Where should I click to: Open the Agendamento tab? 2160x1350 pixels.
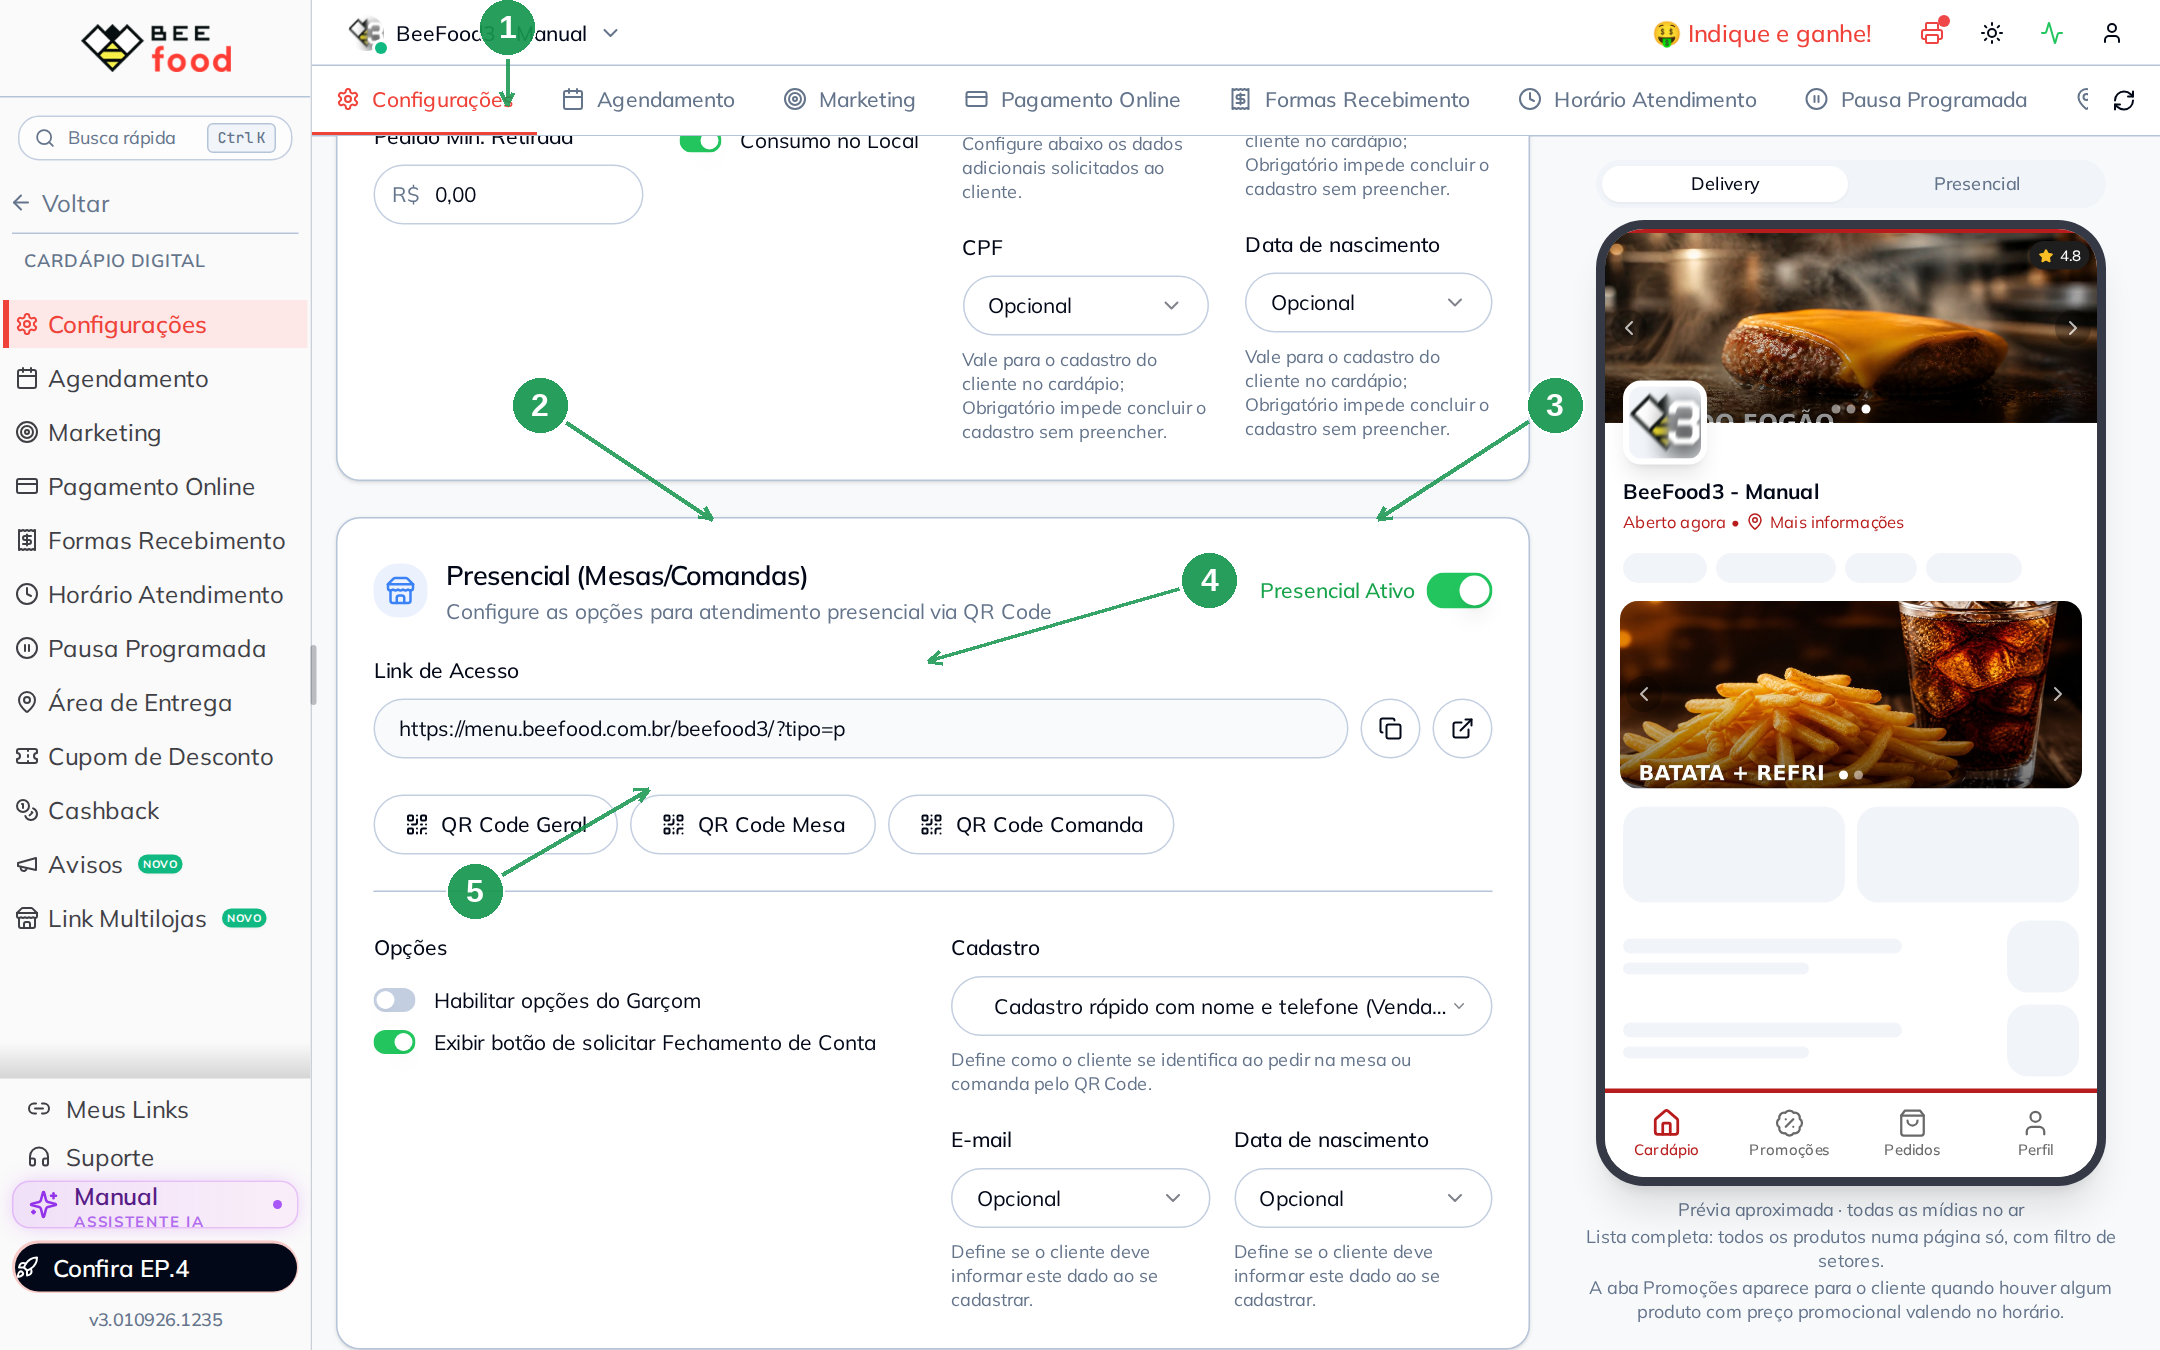tap(648, 100)
